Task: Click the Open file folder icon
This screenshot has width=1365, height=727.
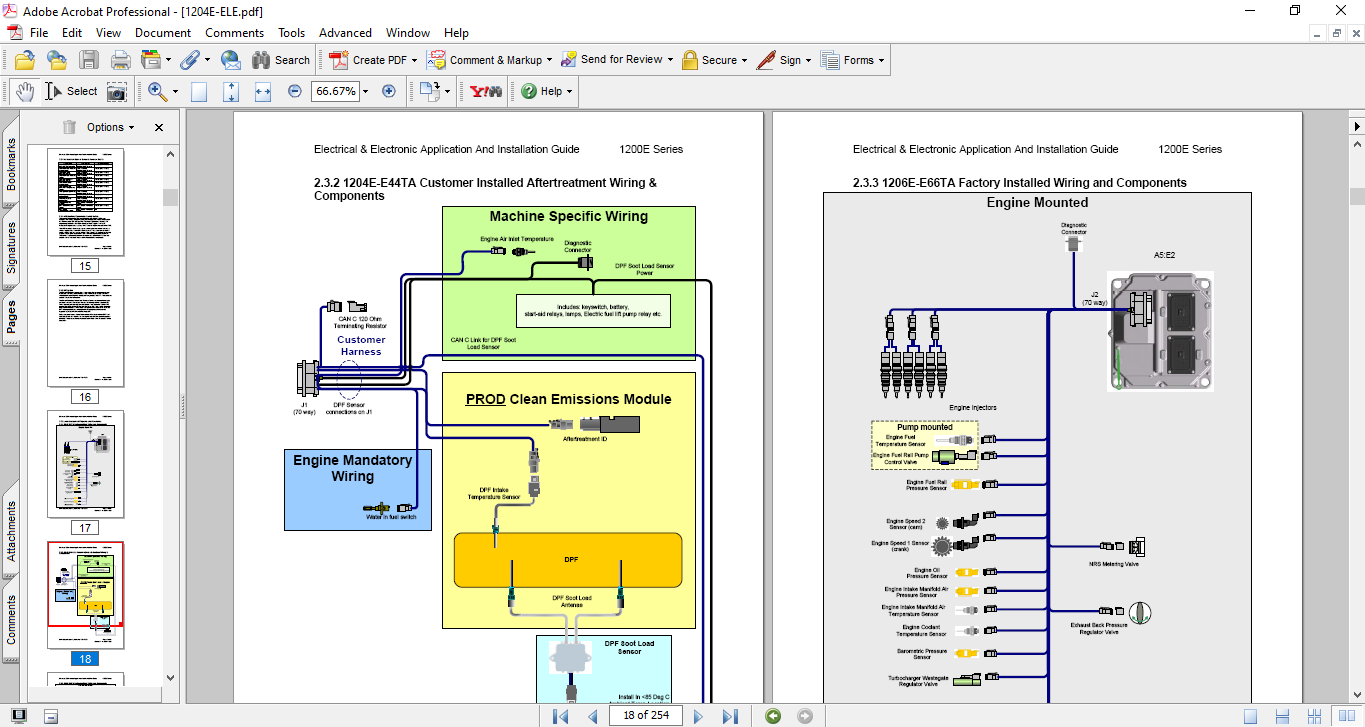Action: [24, 60]
